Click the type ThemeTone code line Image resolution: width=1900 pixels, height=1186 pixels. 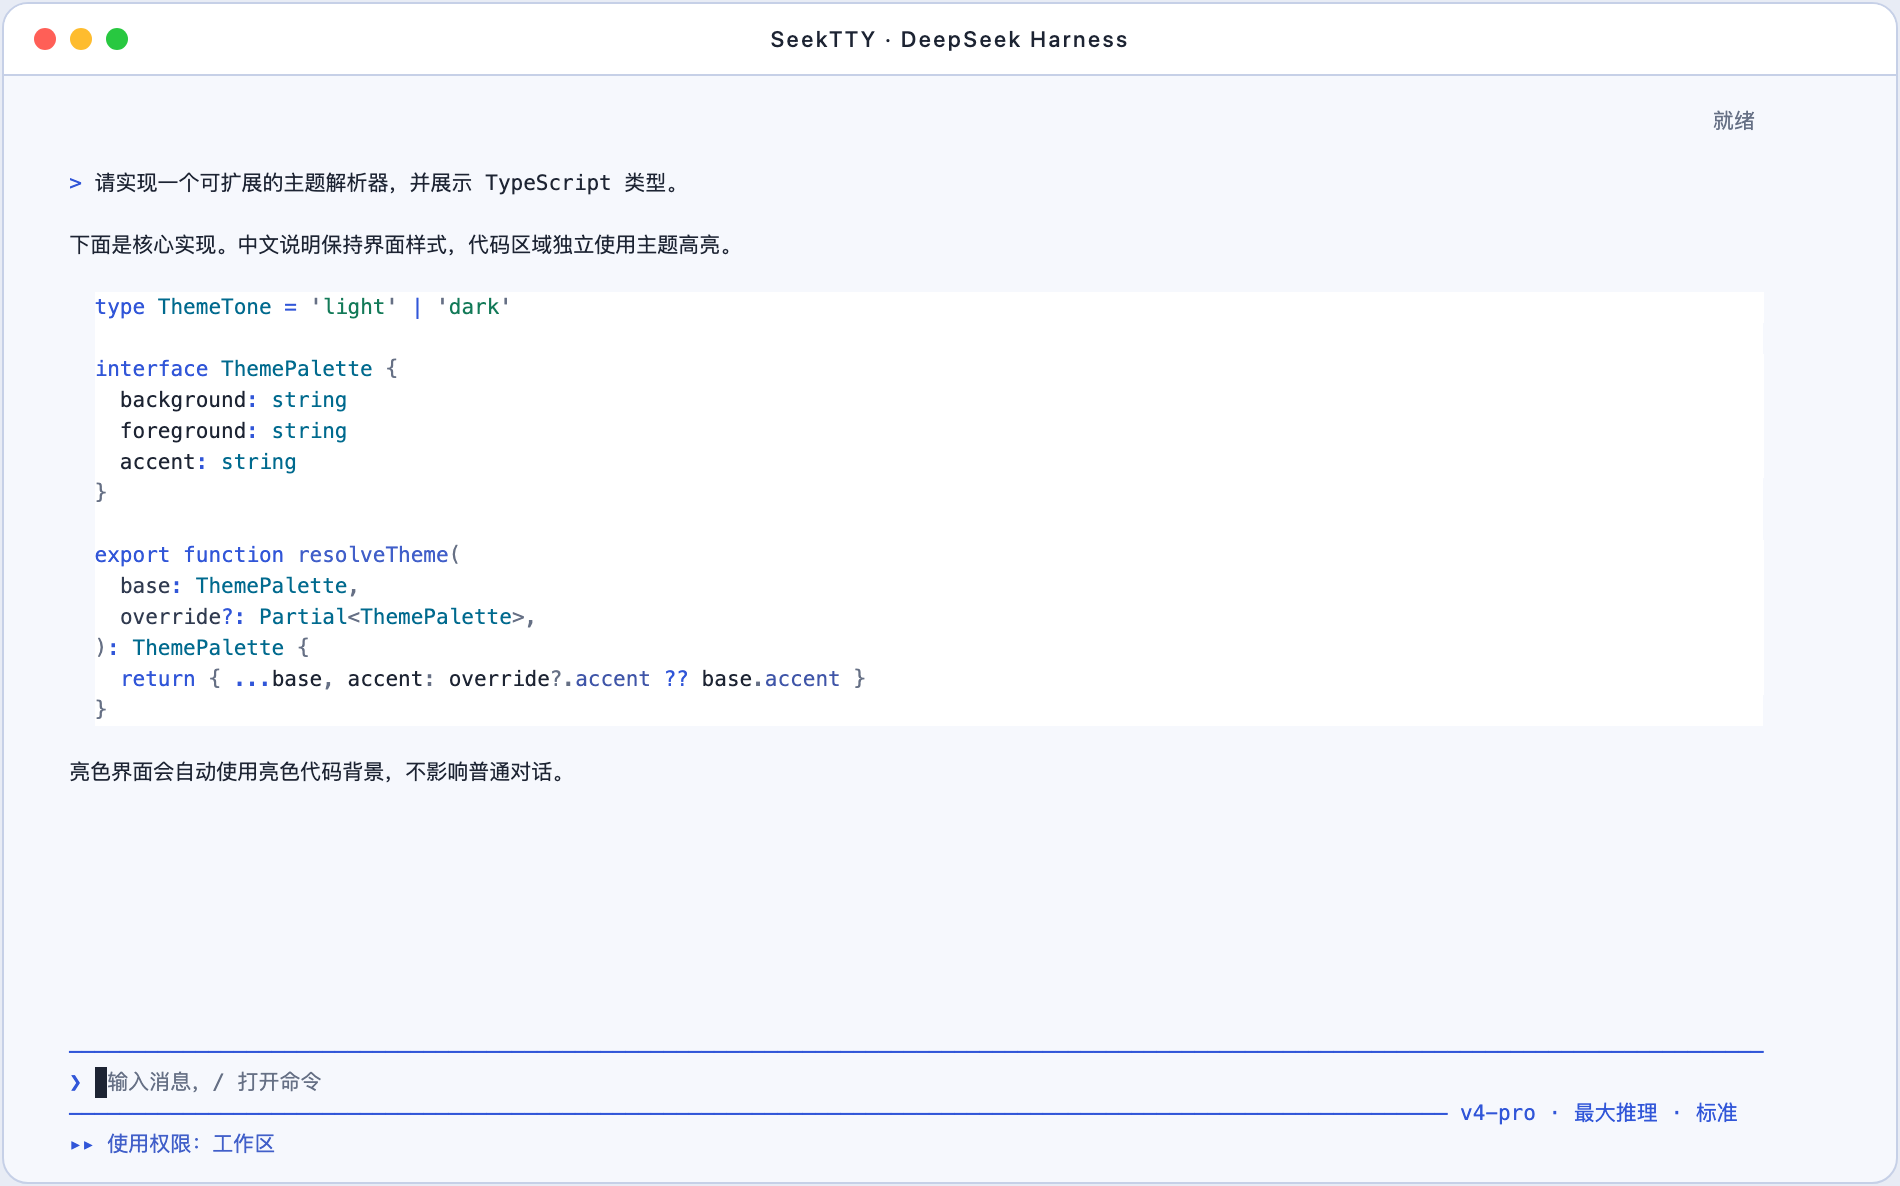point(303,307)
